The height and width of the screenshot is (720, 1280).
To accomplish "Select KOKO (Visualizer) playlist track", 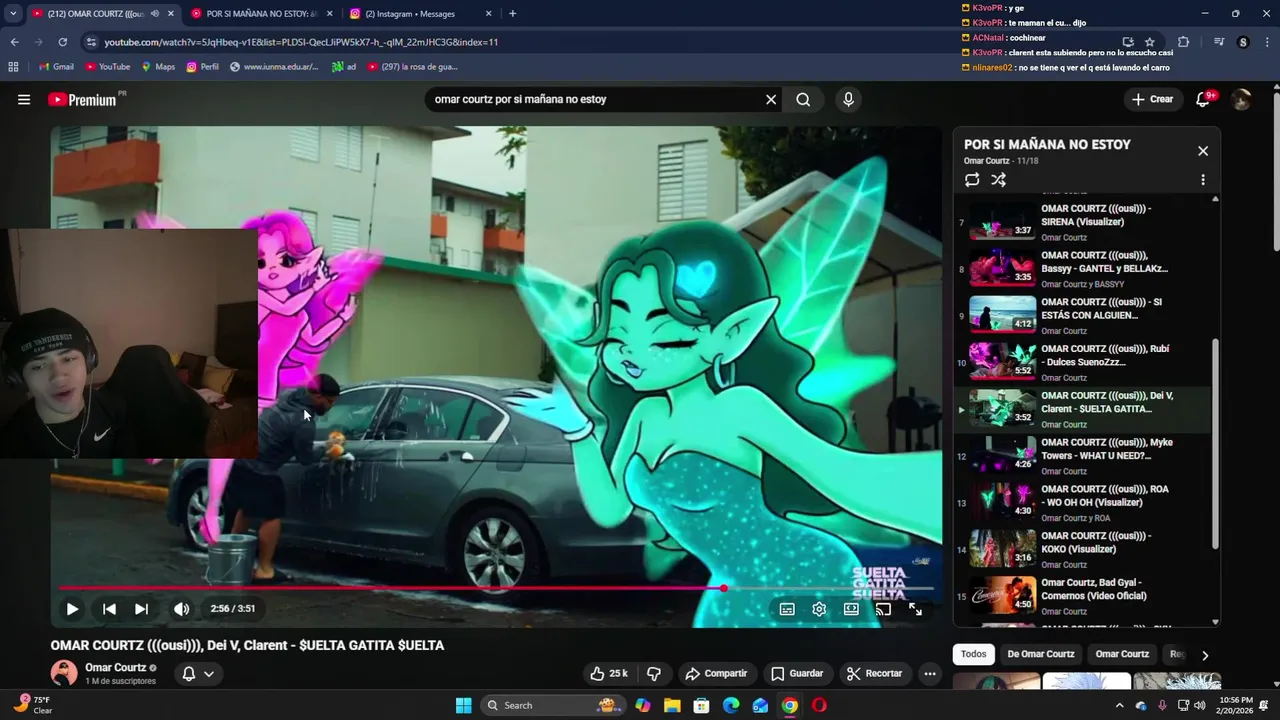I will [1083, 550].
